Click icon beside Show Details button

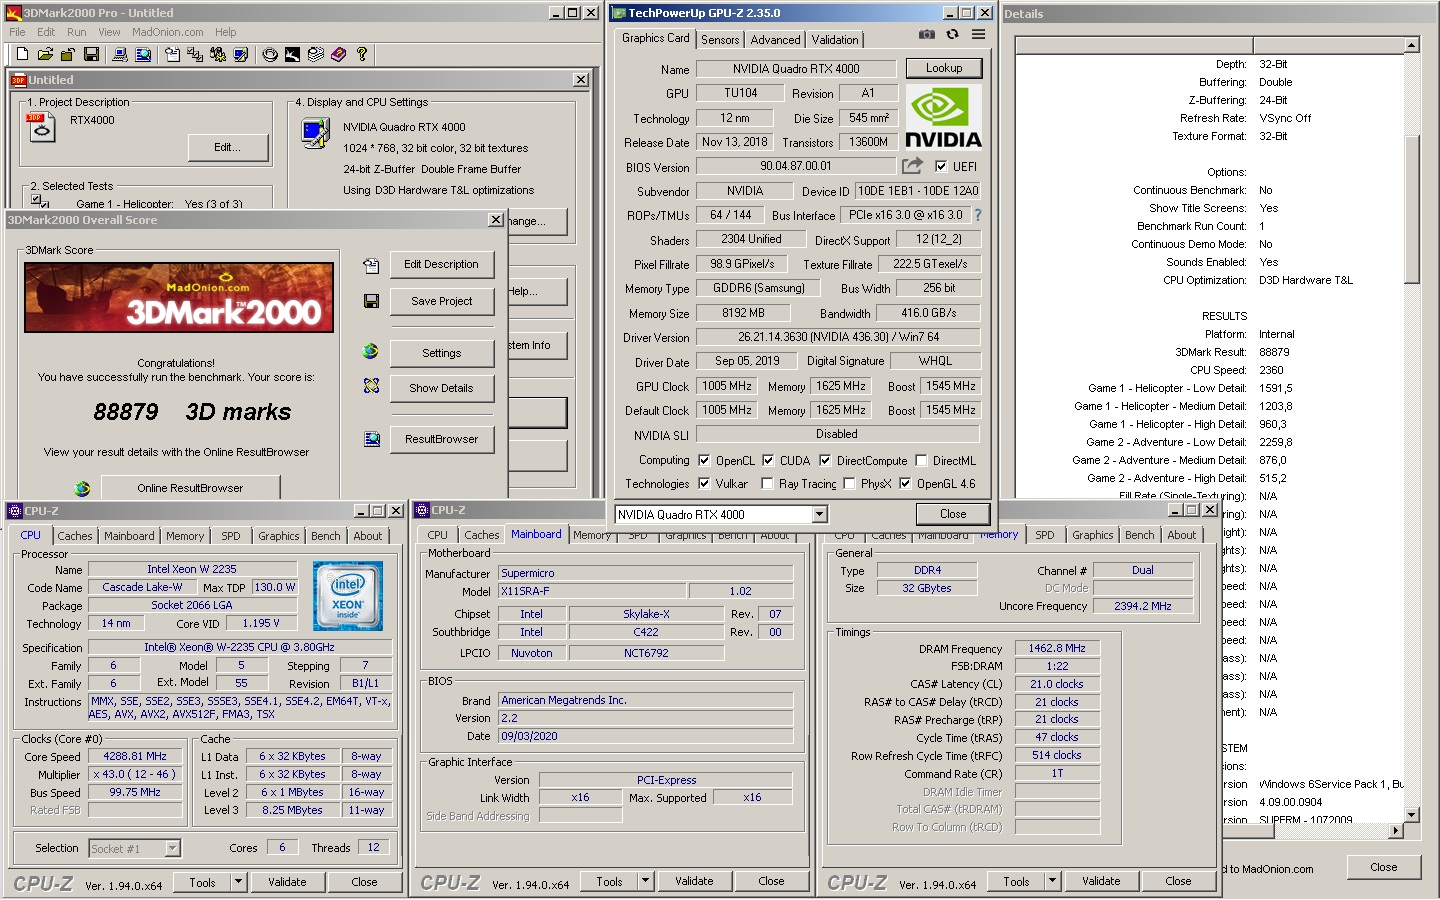[371, 386]
